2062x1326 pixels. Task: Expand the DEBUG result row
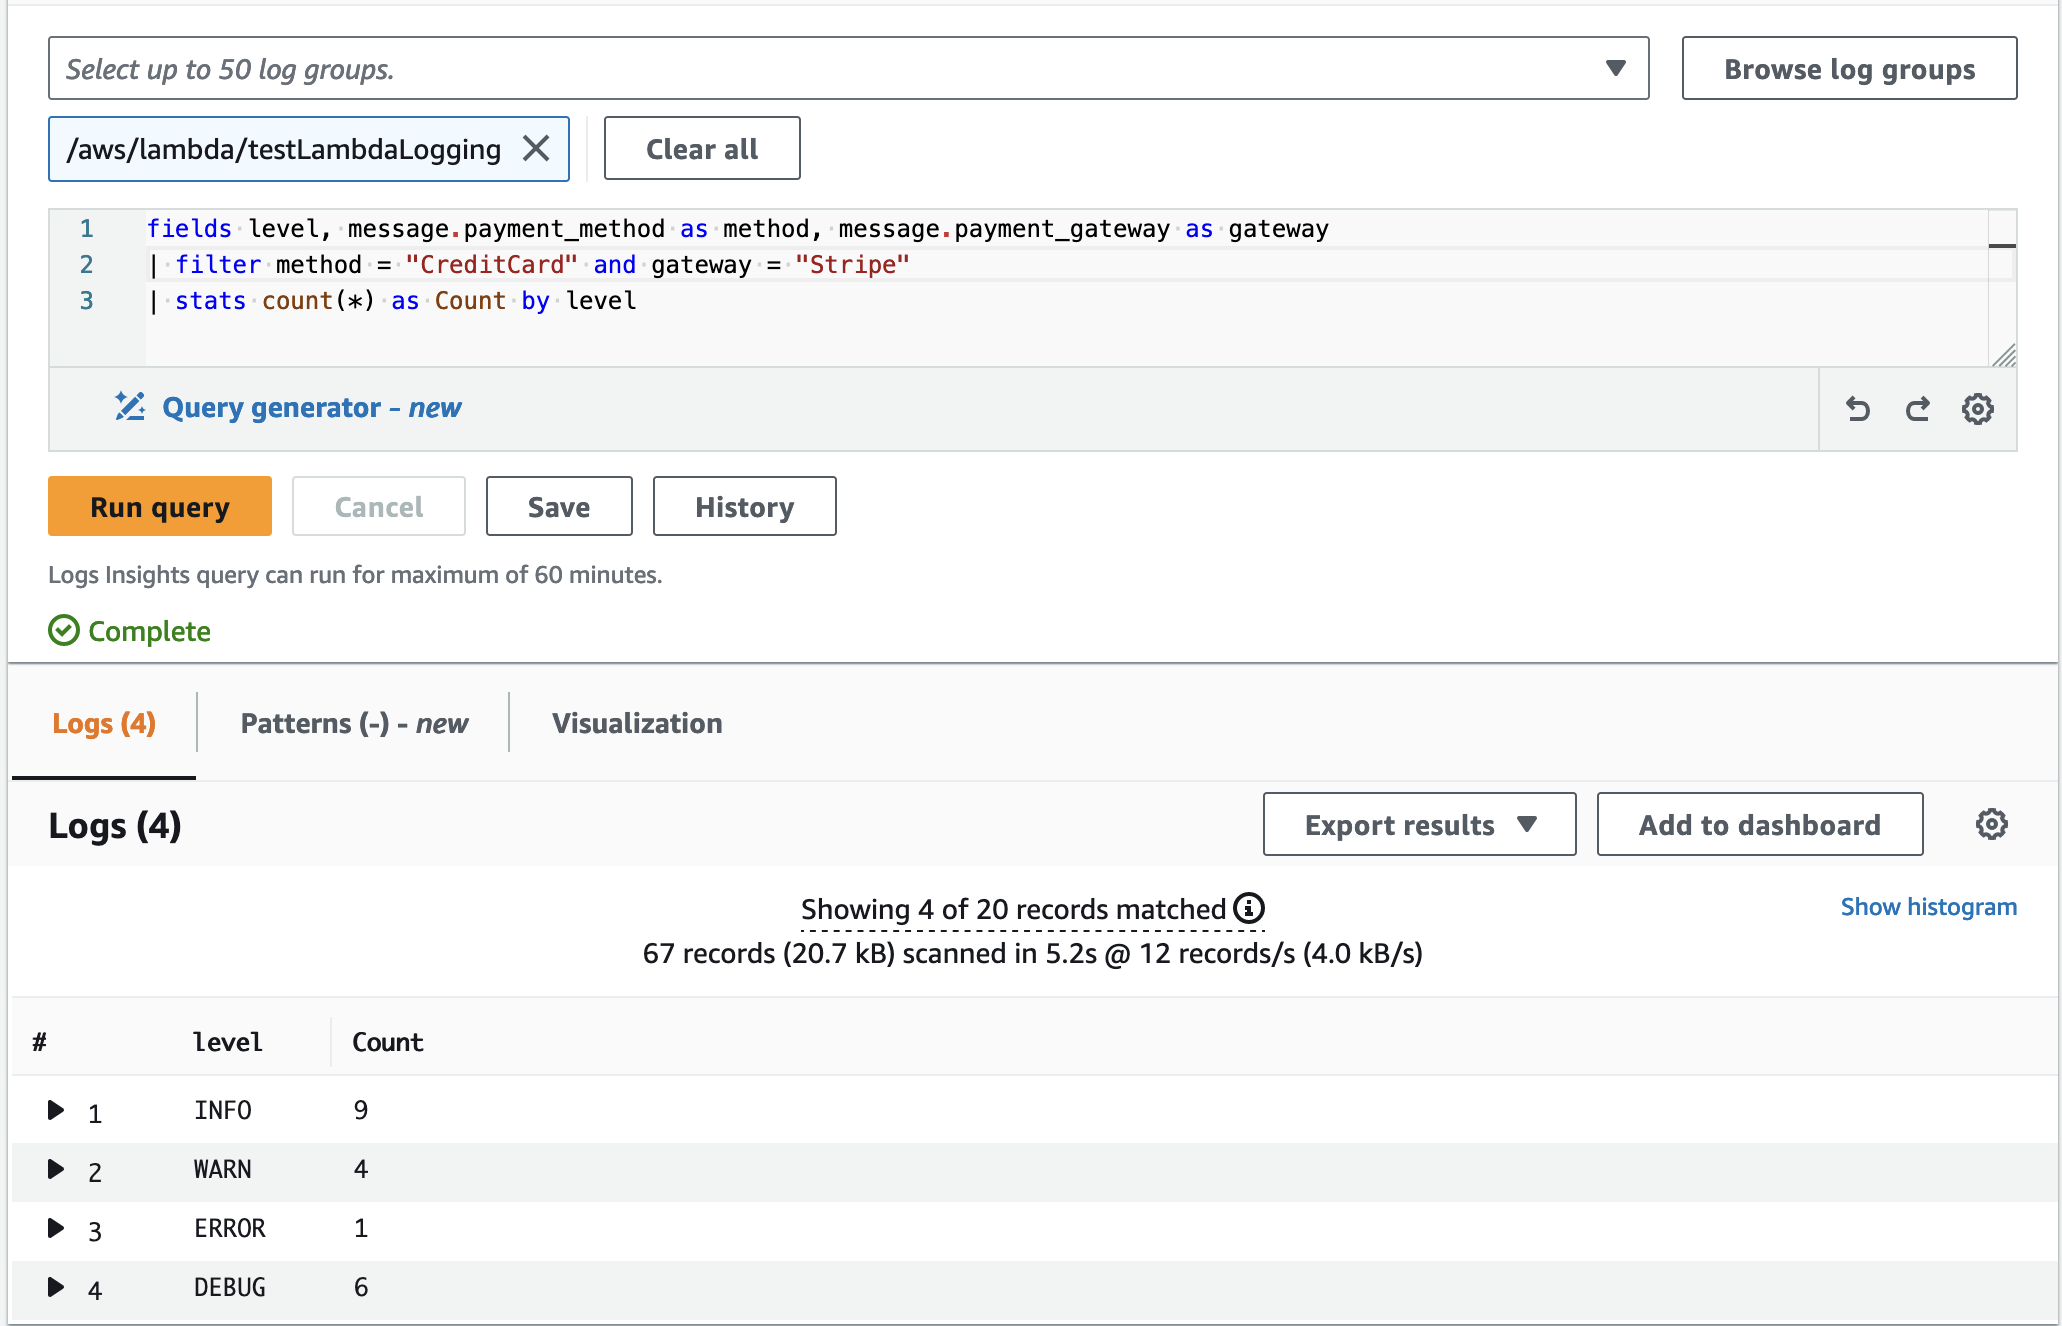coord(56,1287)
